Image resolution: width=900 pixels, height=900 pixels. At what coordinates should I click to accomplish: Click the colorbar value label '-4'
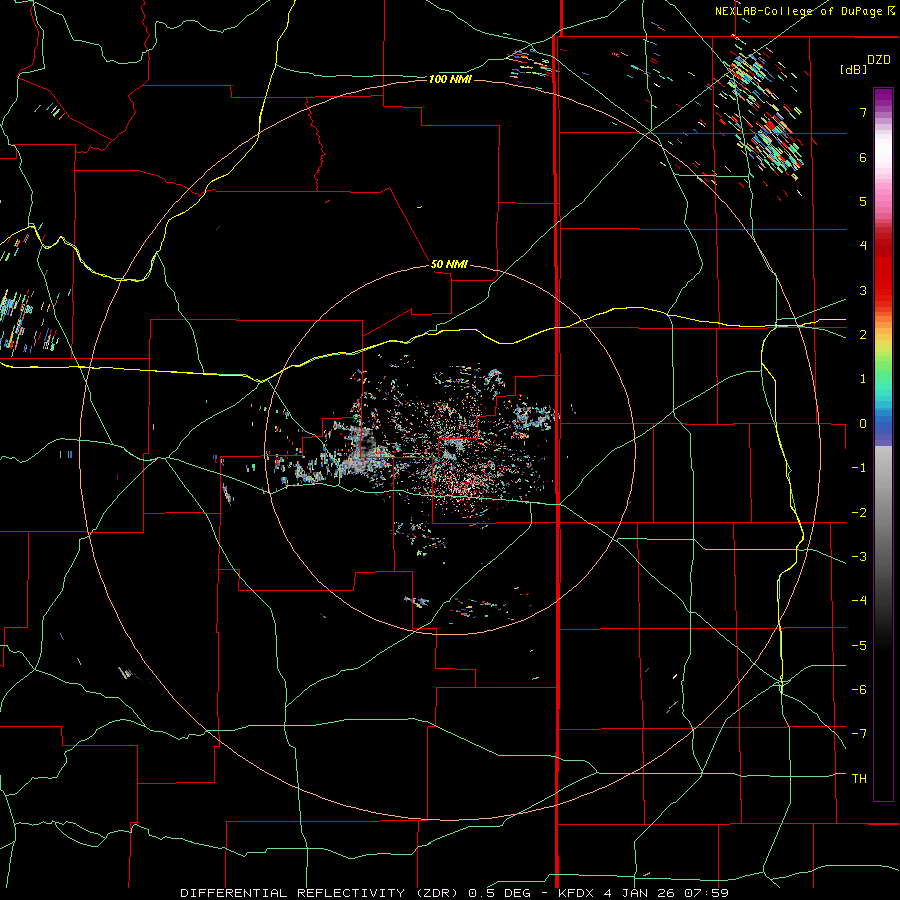(859, 601)
